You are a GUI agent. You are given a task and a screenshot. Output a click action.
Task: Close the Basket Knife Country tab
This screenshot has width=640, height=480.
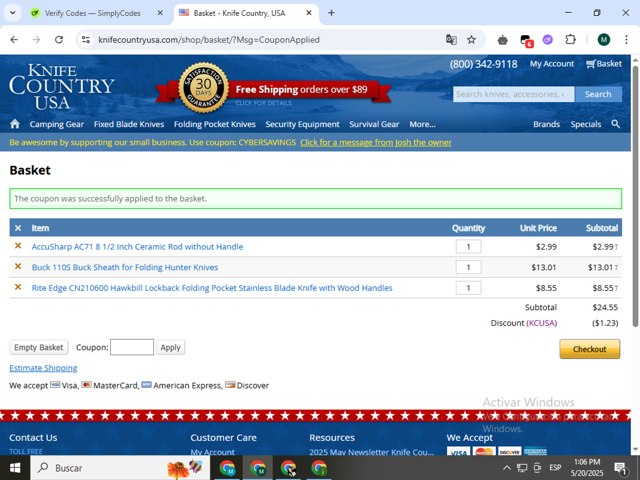309,13
